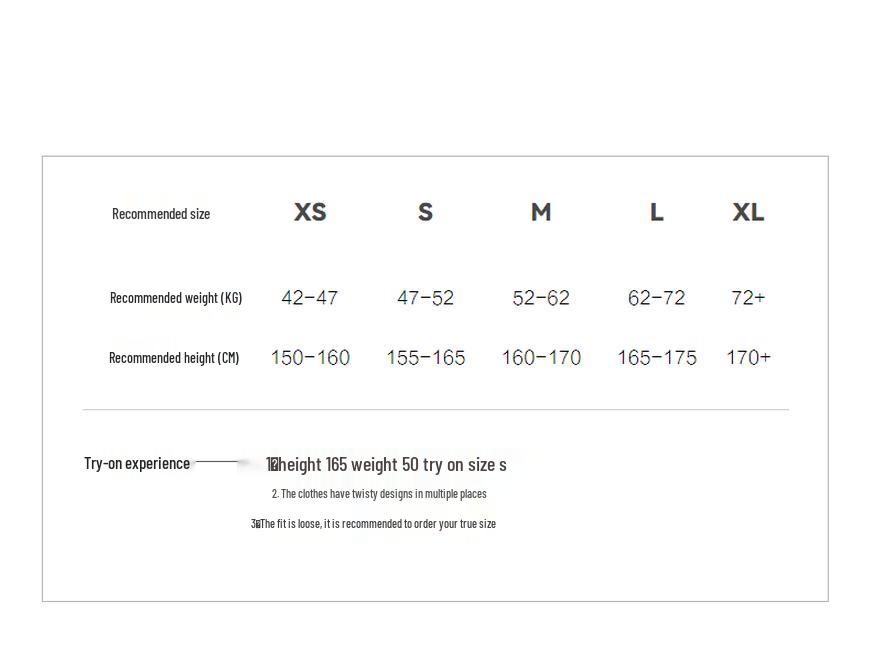Select the 62-72 weight cell
The image size is (871, 654).
(656, 298)
